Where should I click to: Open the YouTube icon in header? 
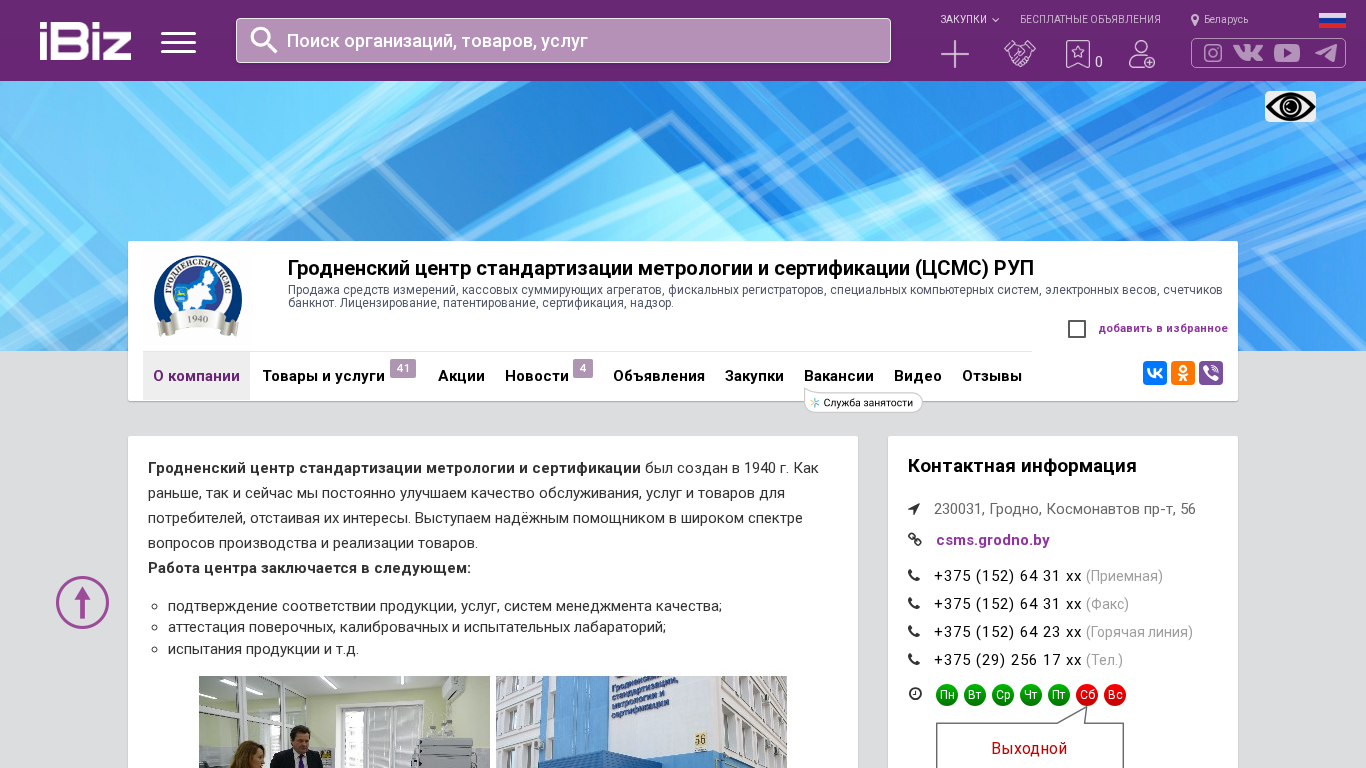(1287, 53)
